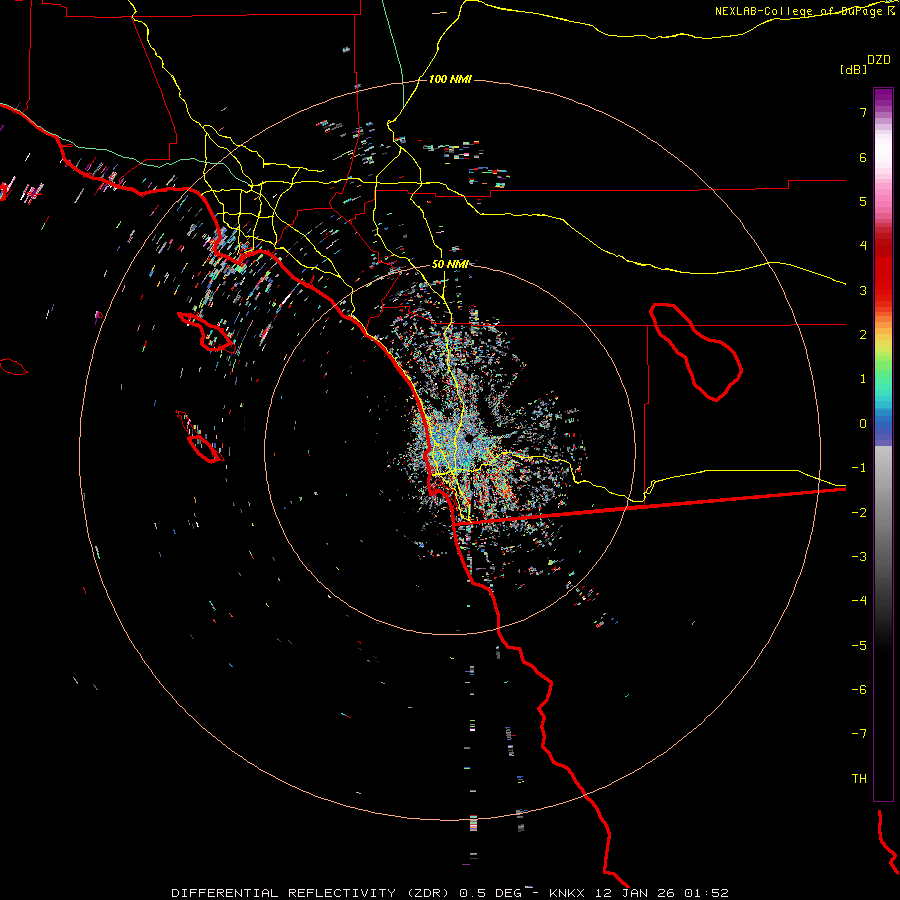Click the "KNKX" radar site identifier
Viewport: 900px width, 900px height.
(567, 893)
